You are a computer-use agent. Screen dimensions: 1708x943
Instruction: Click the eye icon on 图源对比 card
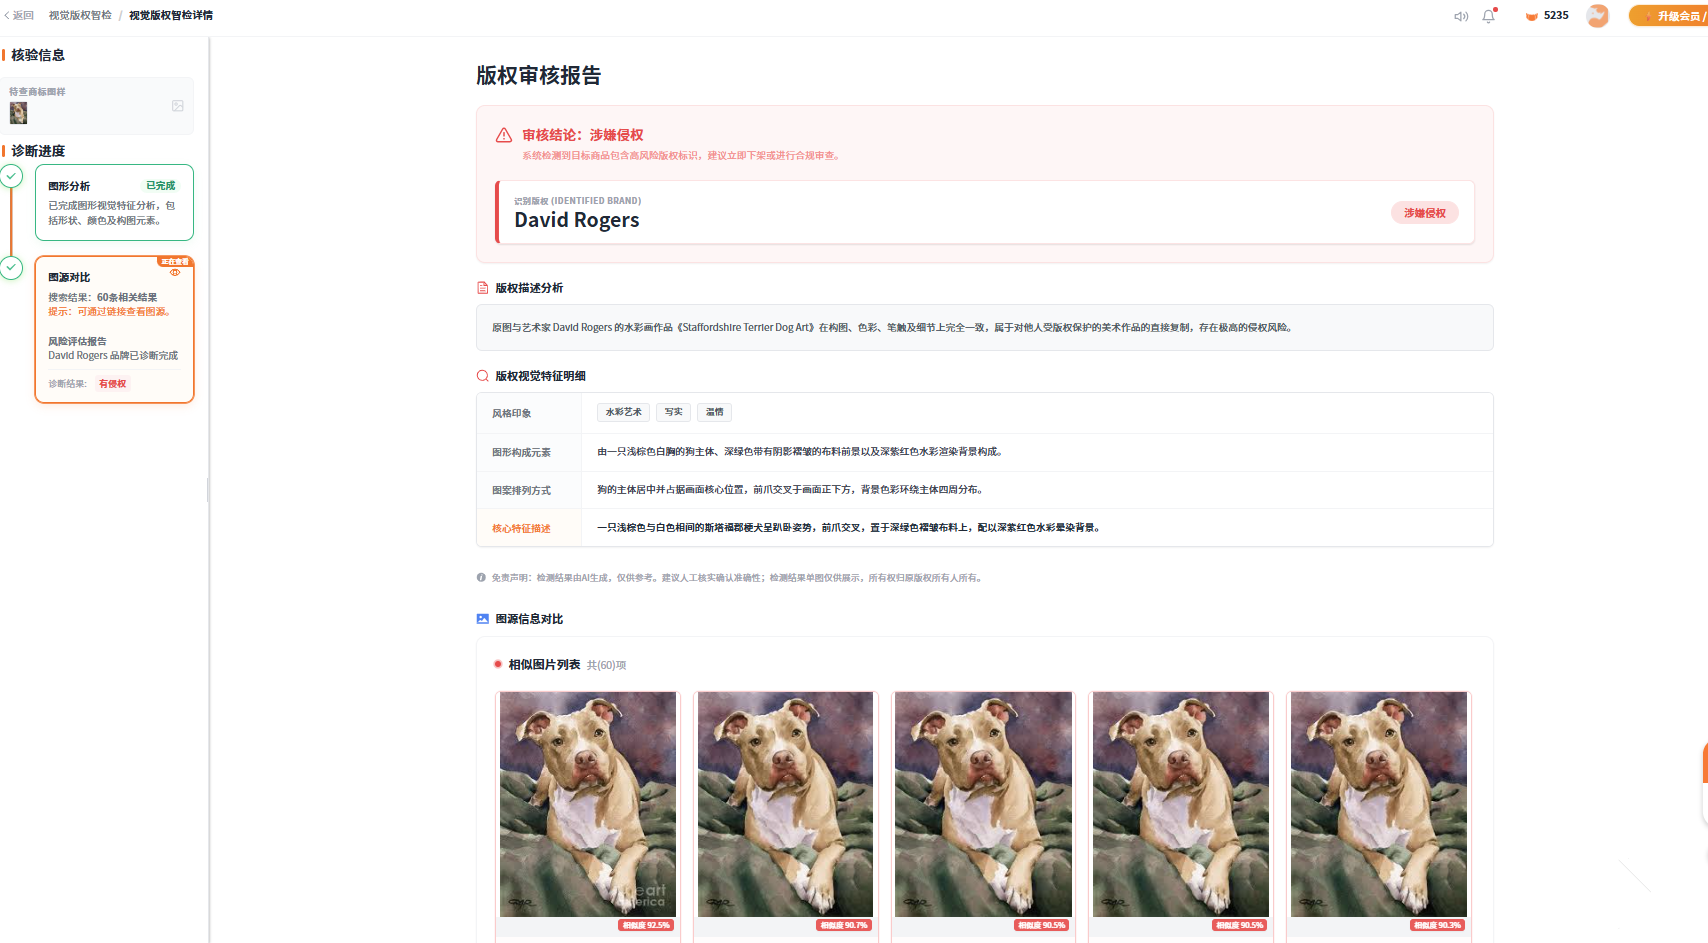click(175, 273)
